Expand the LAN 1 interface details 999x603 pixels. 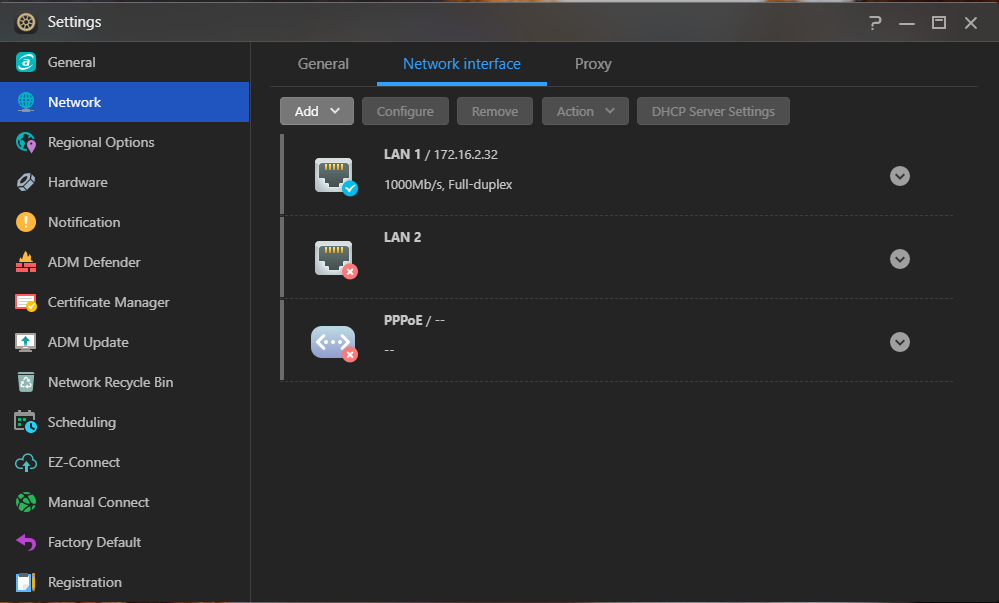click(x=900, y=176)
